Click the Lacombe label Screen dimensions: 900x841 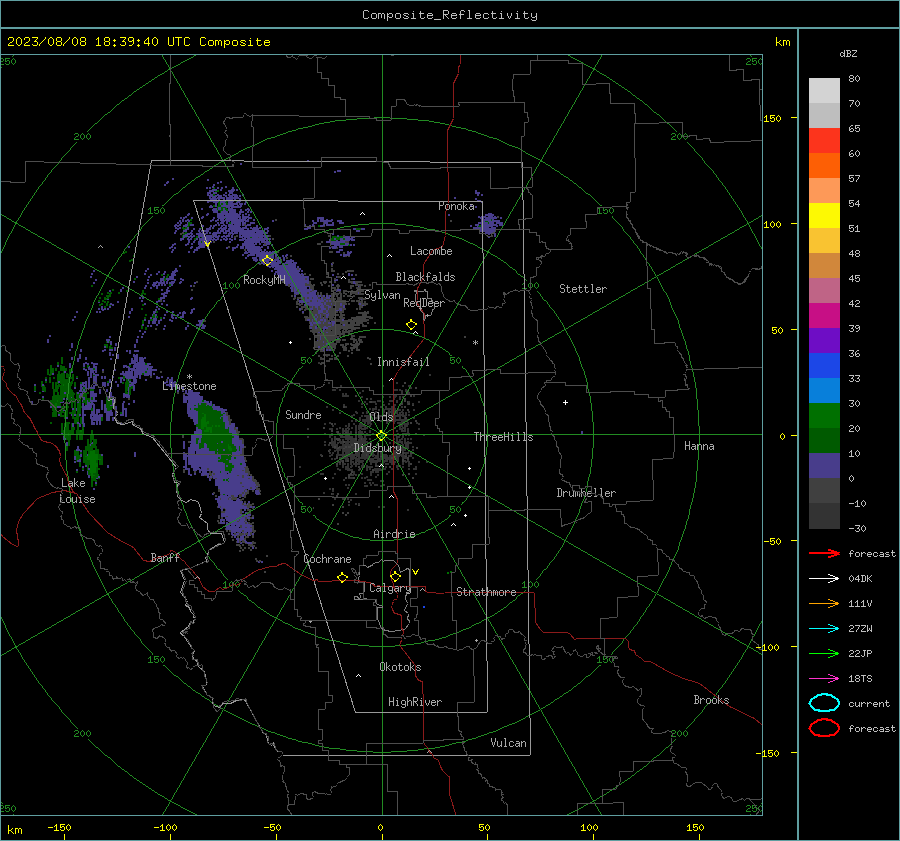pyautogui.click(x=431, y=251)
